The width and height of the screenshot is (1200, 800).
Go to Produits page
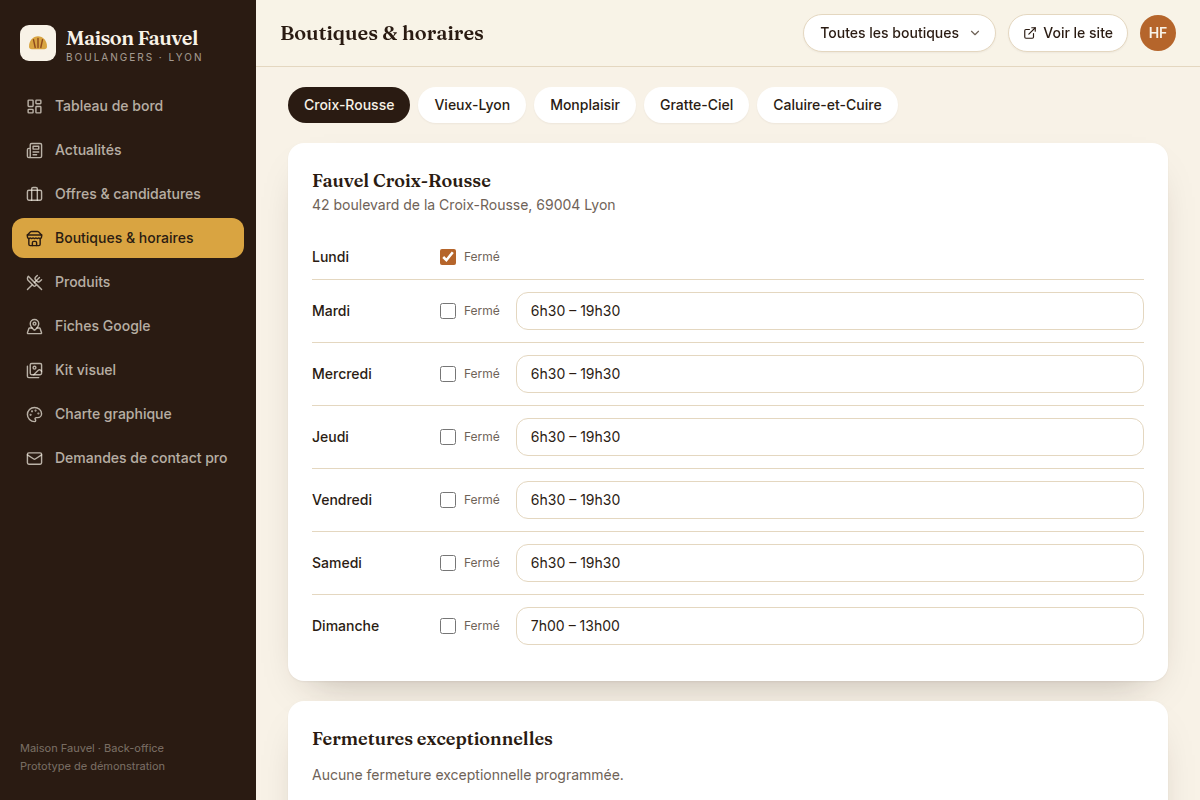(x=128, y=282)
